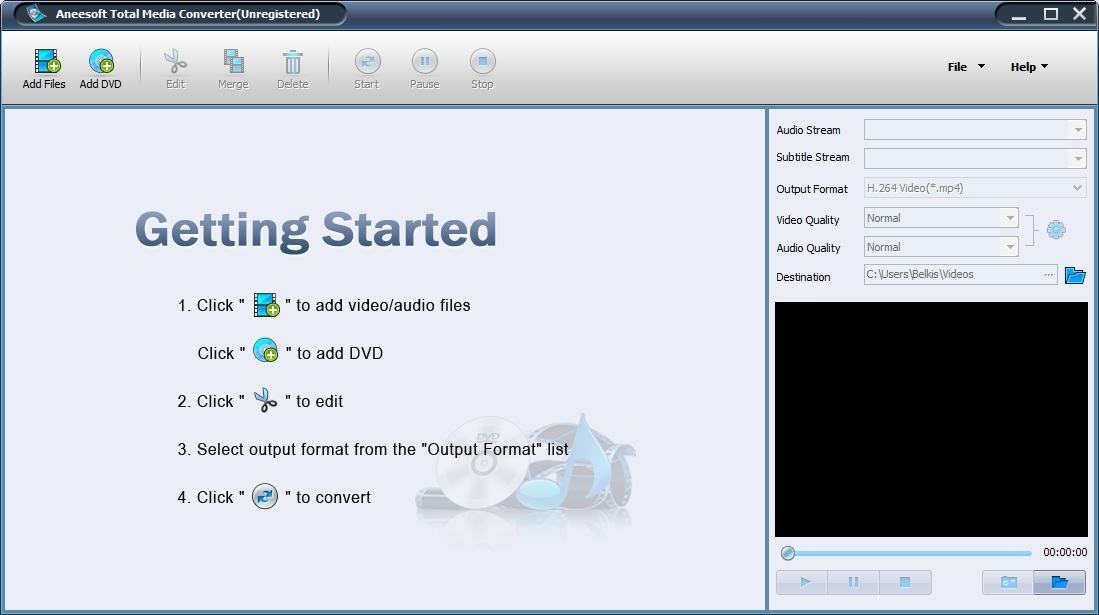The width and height of the screenshot is (1099, 615).
Task: Open destination folder with blue folder icon
Action: (1075, 274)
